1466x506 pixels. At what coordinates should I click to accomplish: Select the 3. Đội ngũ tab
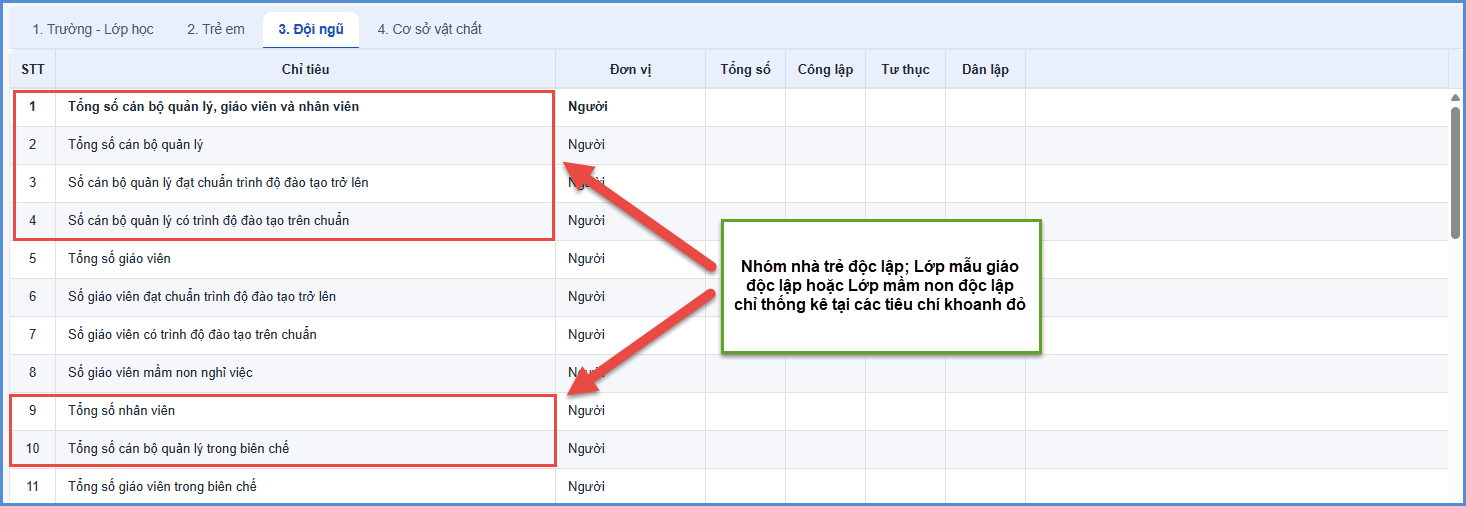click(x=311, y=29)
